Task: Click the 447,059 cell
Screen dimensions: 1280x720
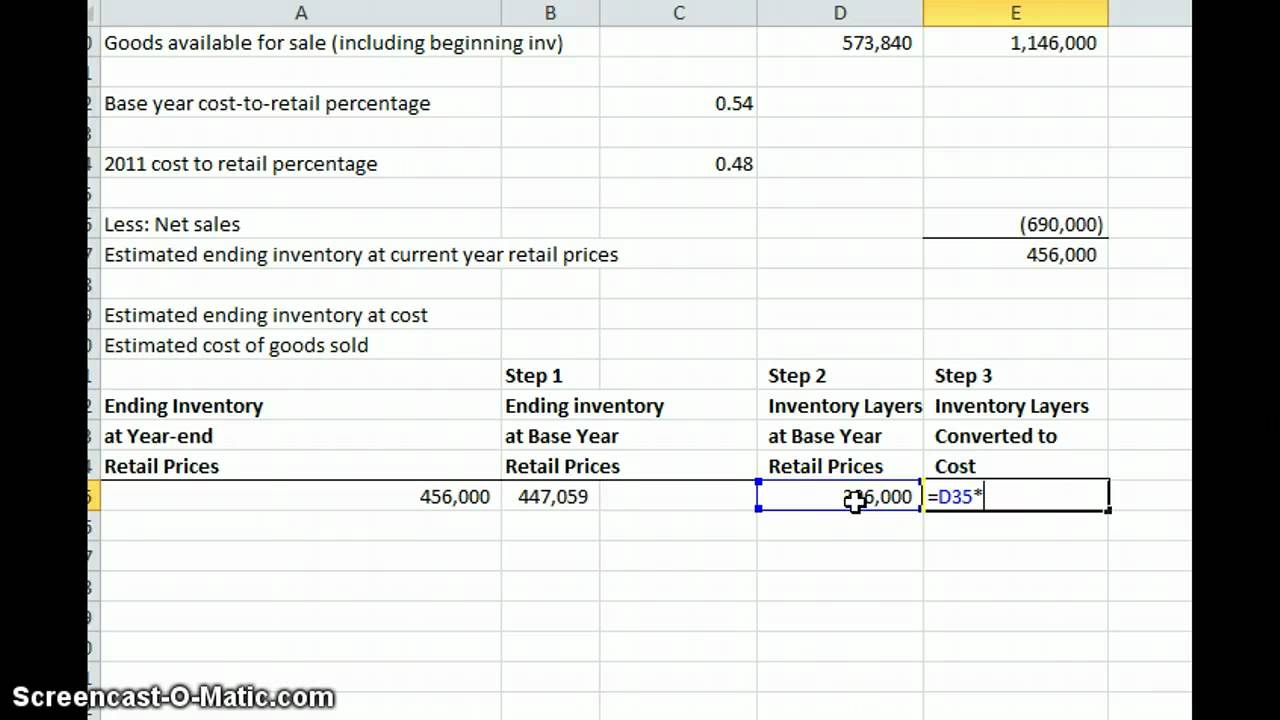Action: click(550, 496)
